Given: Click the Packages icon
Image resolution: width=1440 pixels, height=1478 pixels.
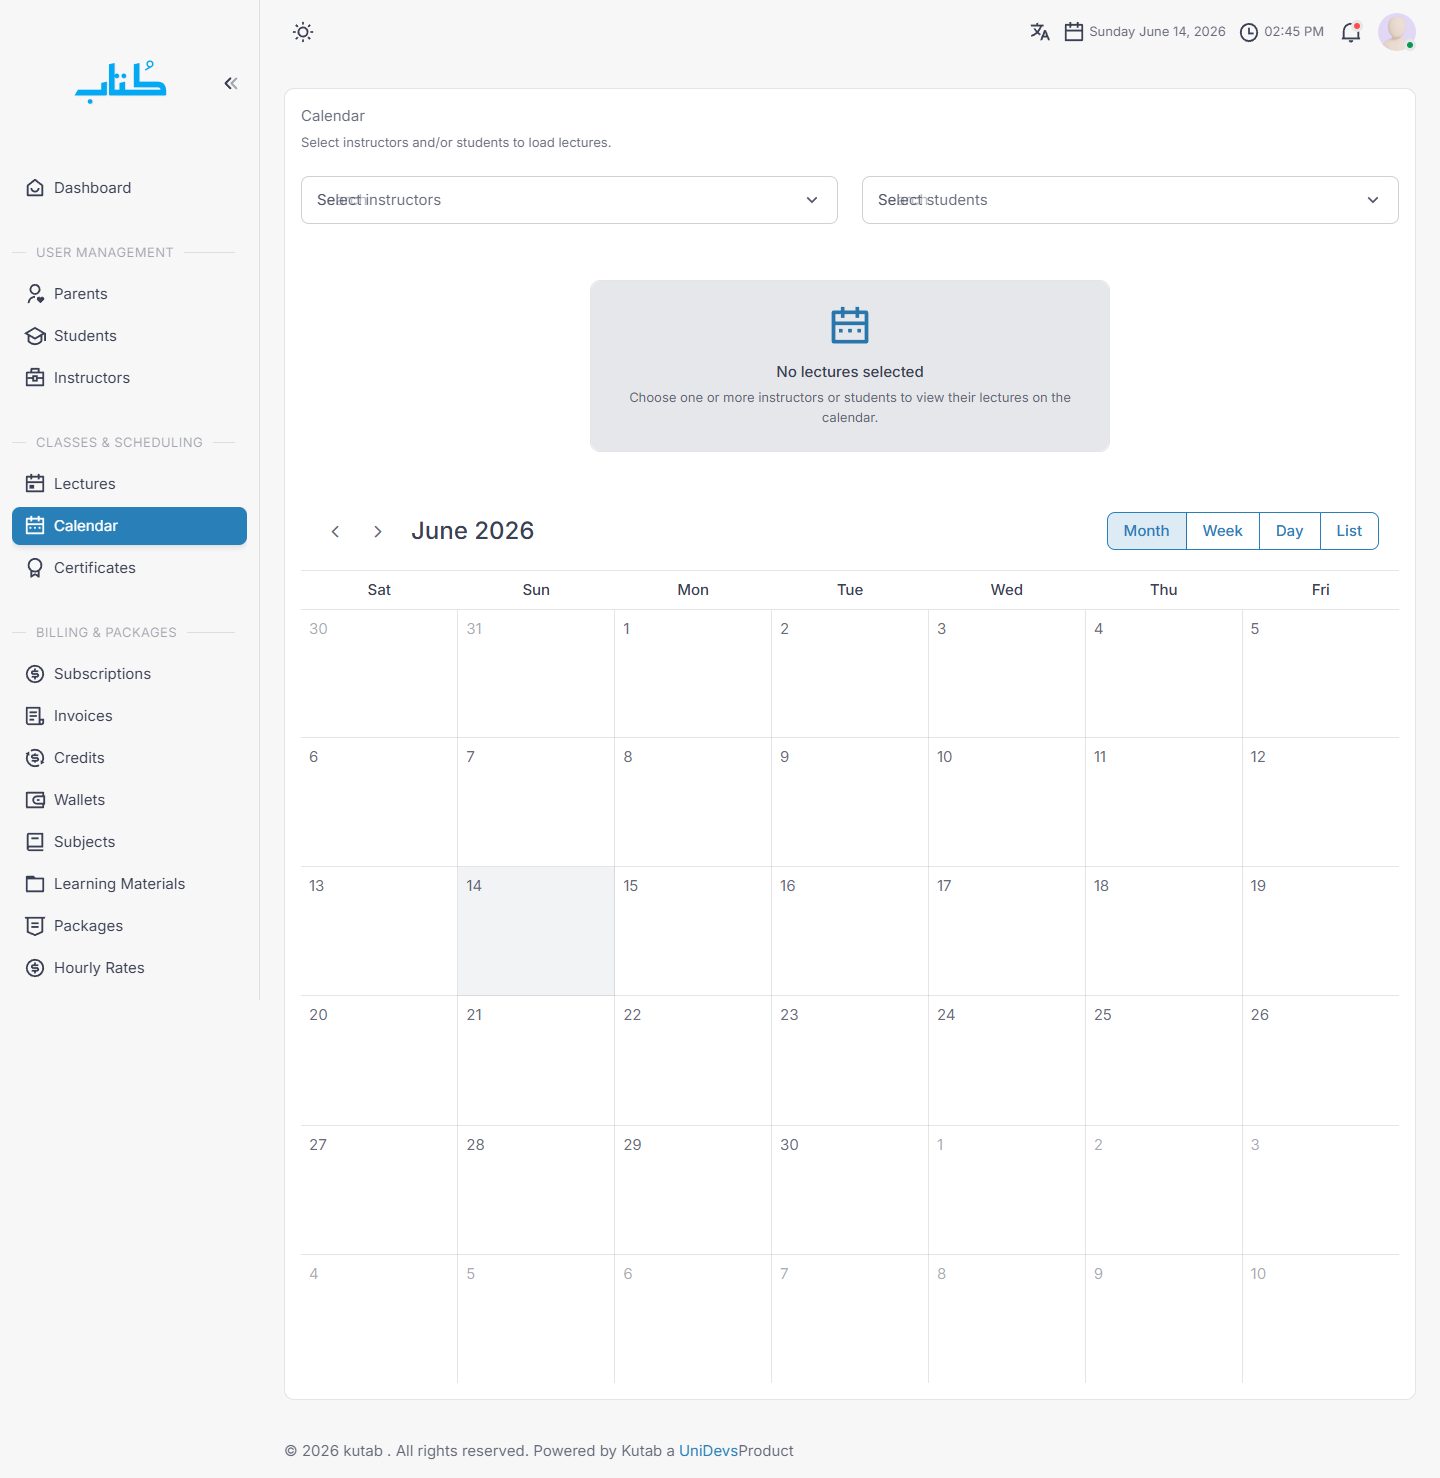Looking at the screenshot, I should pyautogui.click(x=35, y=926).
